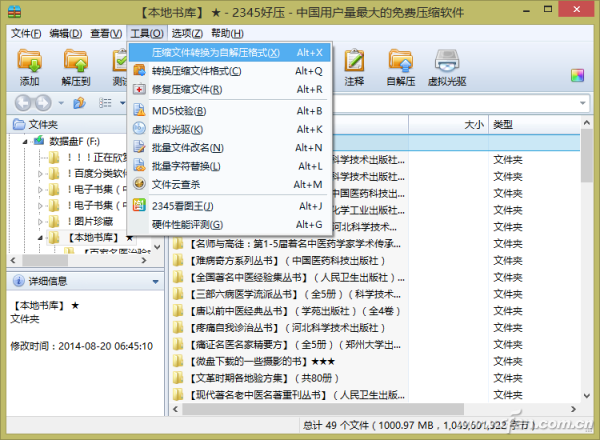Click the 文件夹 panel header
The height and width of the screenshot is (440, 600).
(x=68, y=124)
